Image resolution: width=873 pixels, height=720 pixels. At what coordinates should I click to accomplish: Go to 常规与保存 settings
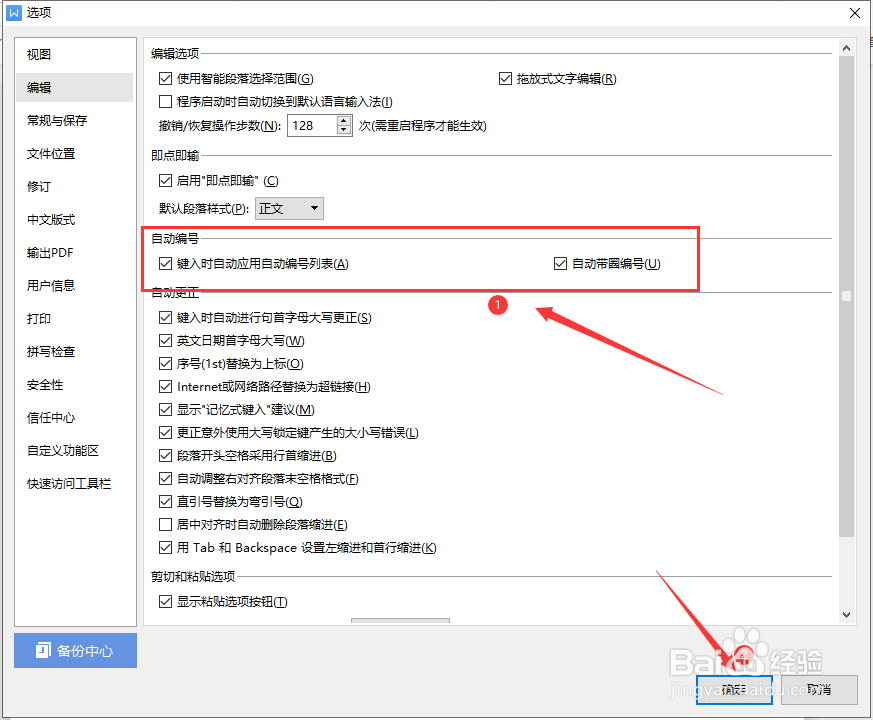pos(57,120)
